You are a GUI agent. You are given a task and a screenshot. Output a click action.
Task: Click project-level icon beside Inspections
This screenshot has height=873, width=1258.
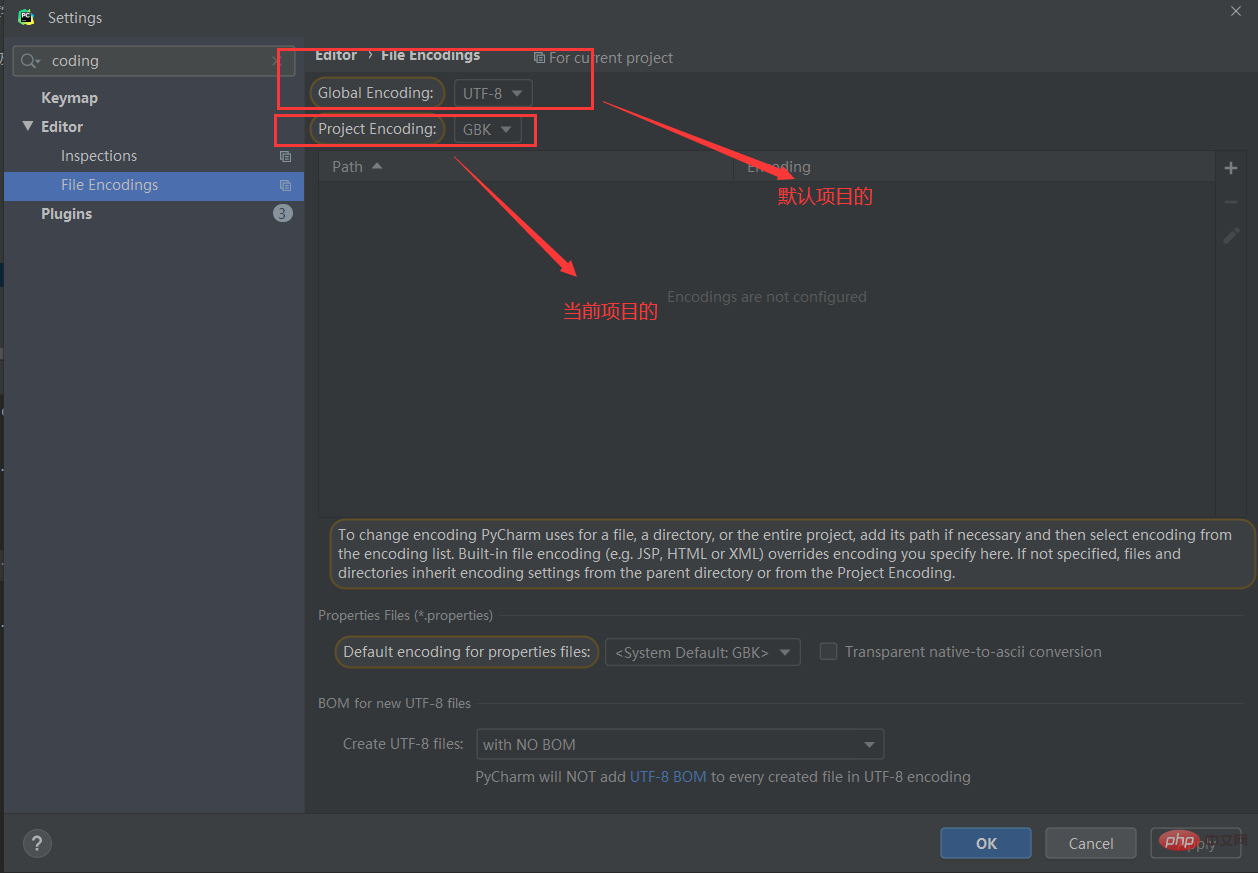point(285,156)
